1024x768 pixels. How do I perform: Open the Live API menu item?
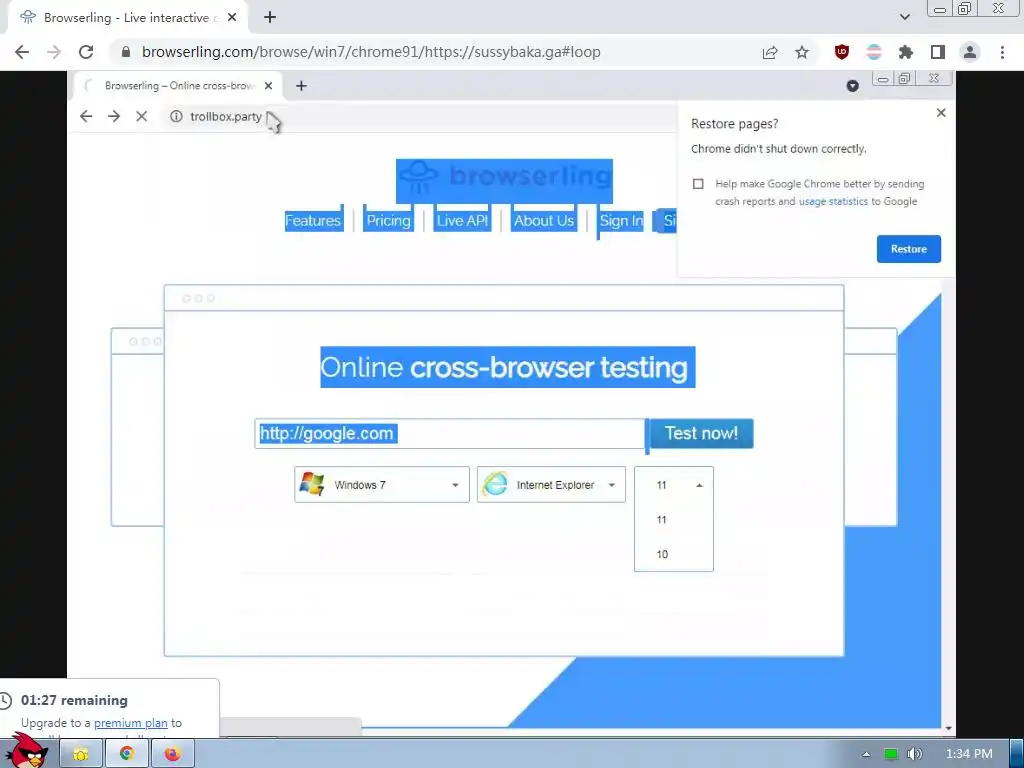pos(462,221)
